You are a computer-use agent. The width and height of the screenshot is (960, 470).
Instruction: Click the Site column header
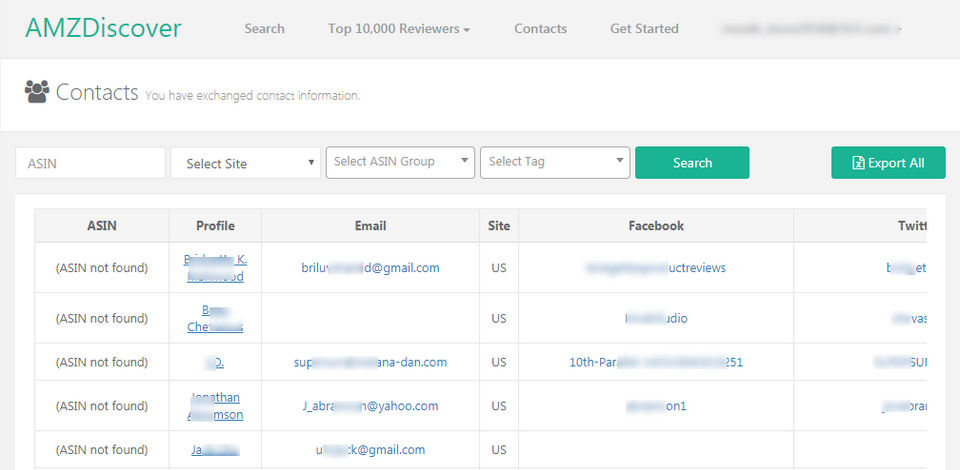499,226
